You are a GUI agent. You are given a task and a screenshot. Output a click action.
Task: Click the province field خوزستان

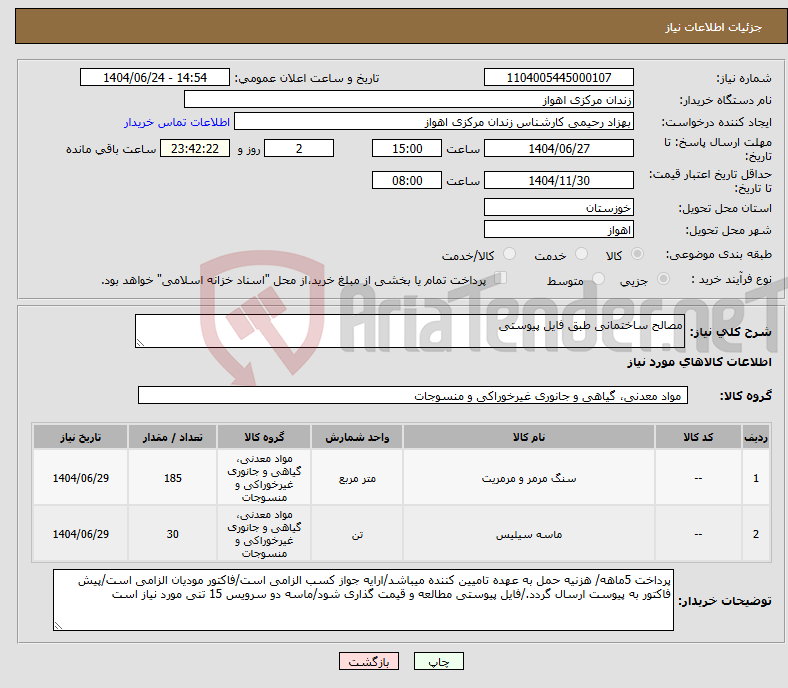(x=559, y=207)
